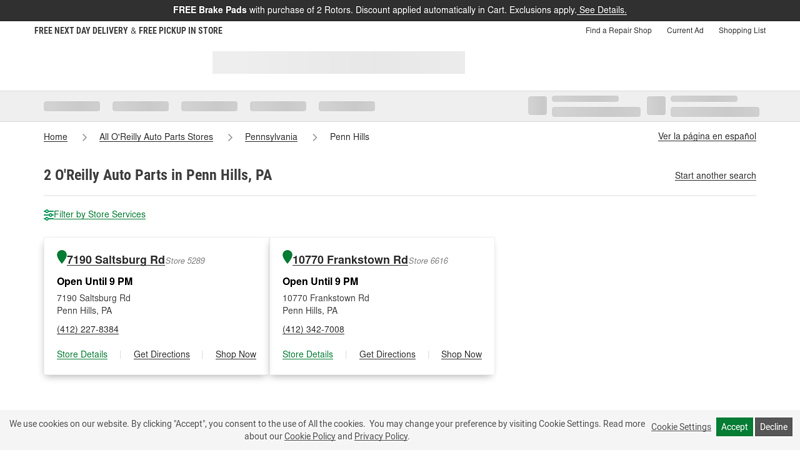Open the 7190 Saltsburg Rd store title
Screen dimensions: 800x450
pos(115,260)
